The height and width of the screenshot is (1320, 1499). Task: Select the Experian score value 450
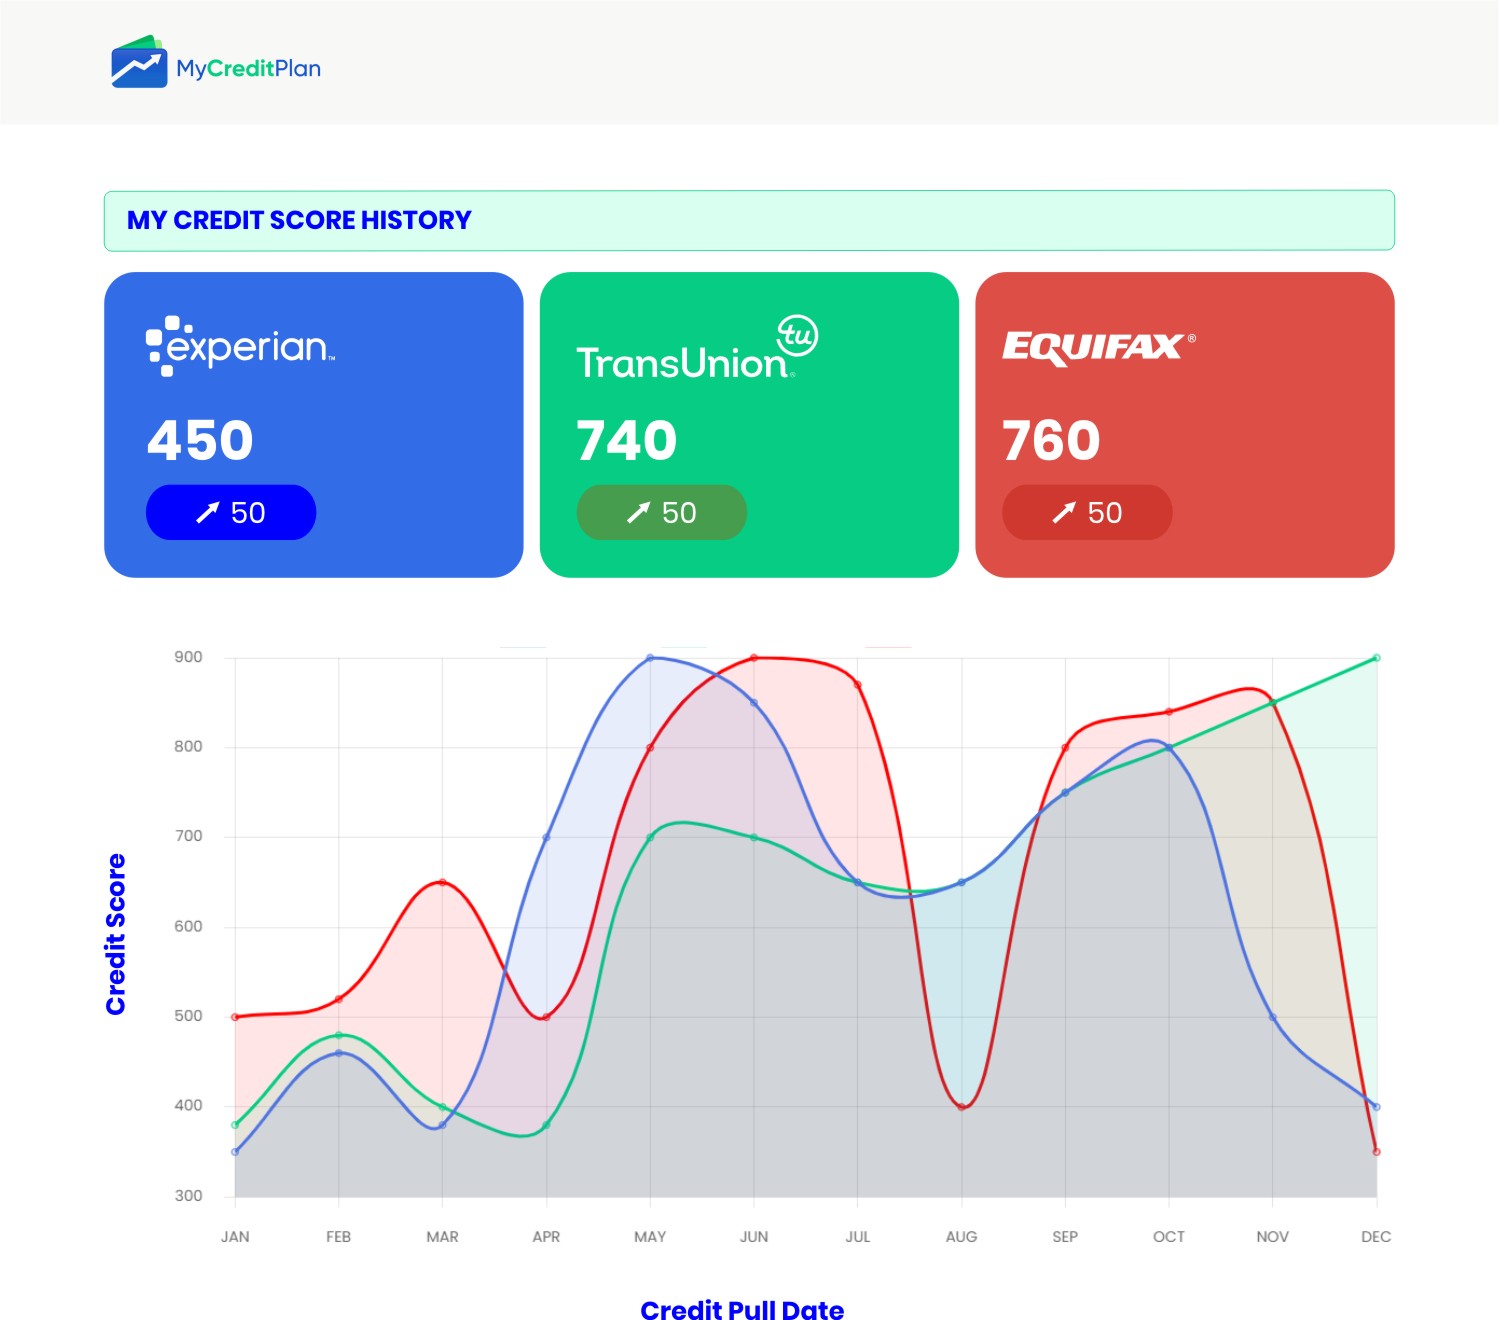point(200,440)
